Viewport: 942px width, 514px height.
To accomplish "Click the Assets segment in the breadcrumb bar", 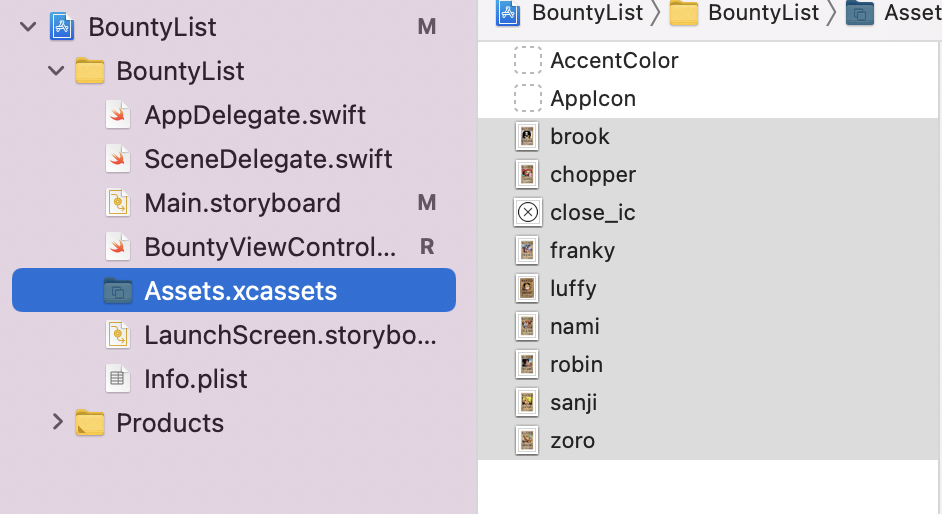I will pyautogui.click(x=913, y=12).
